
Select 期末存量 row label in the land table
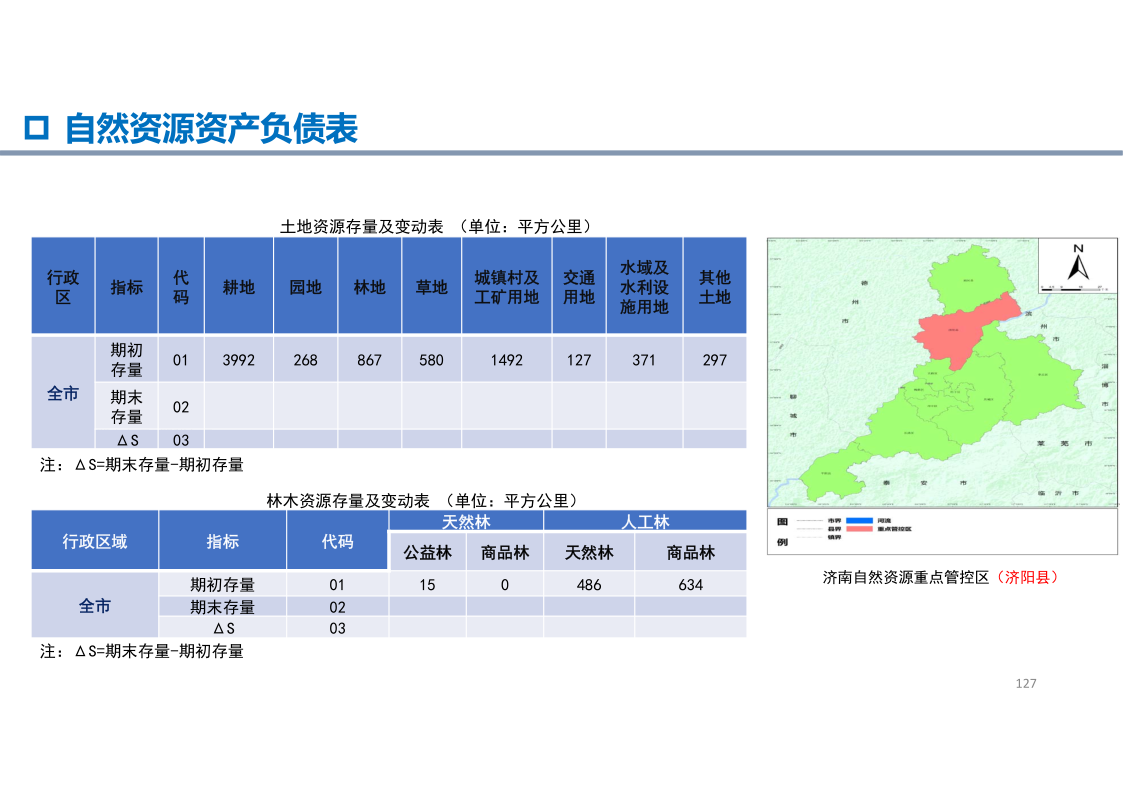[x=127, y=406]
